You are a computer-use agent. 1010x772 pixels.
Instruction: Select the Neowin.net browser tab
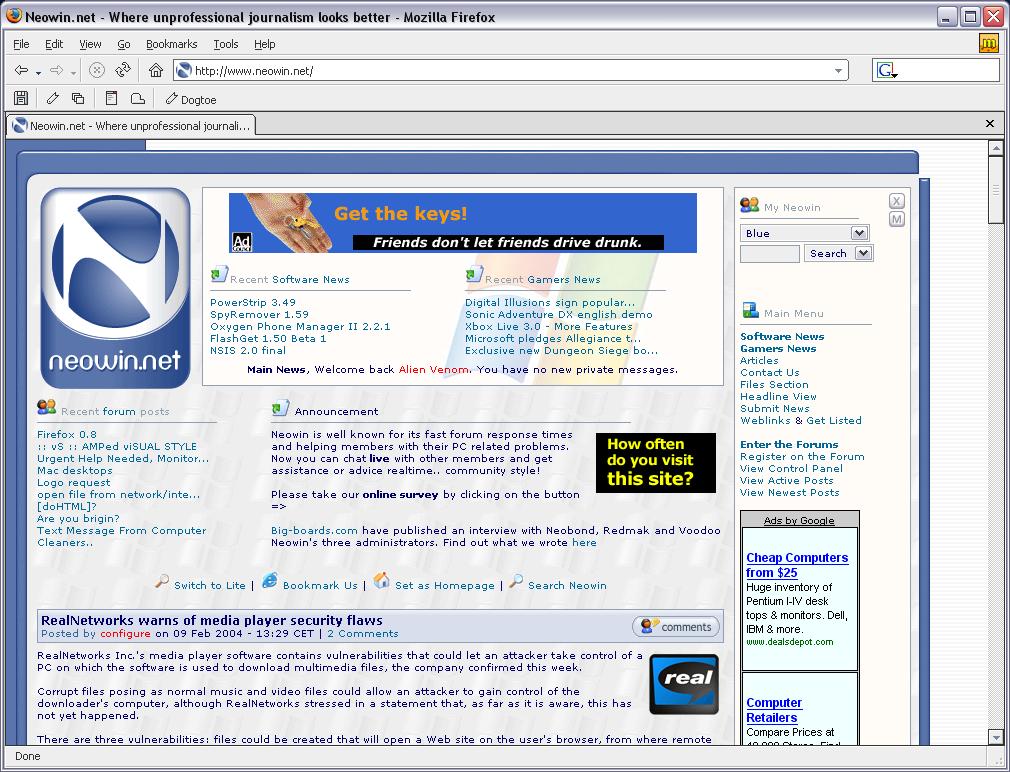click(131, 126)
